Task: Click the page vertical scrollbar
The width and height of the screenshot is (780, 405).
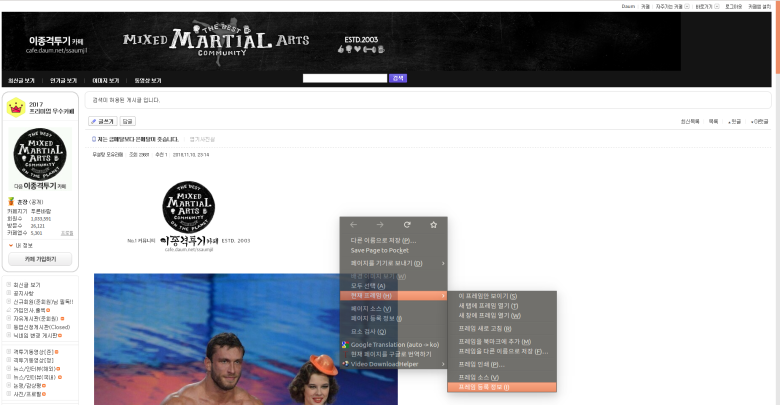Action: pos(776,200)
